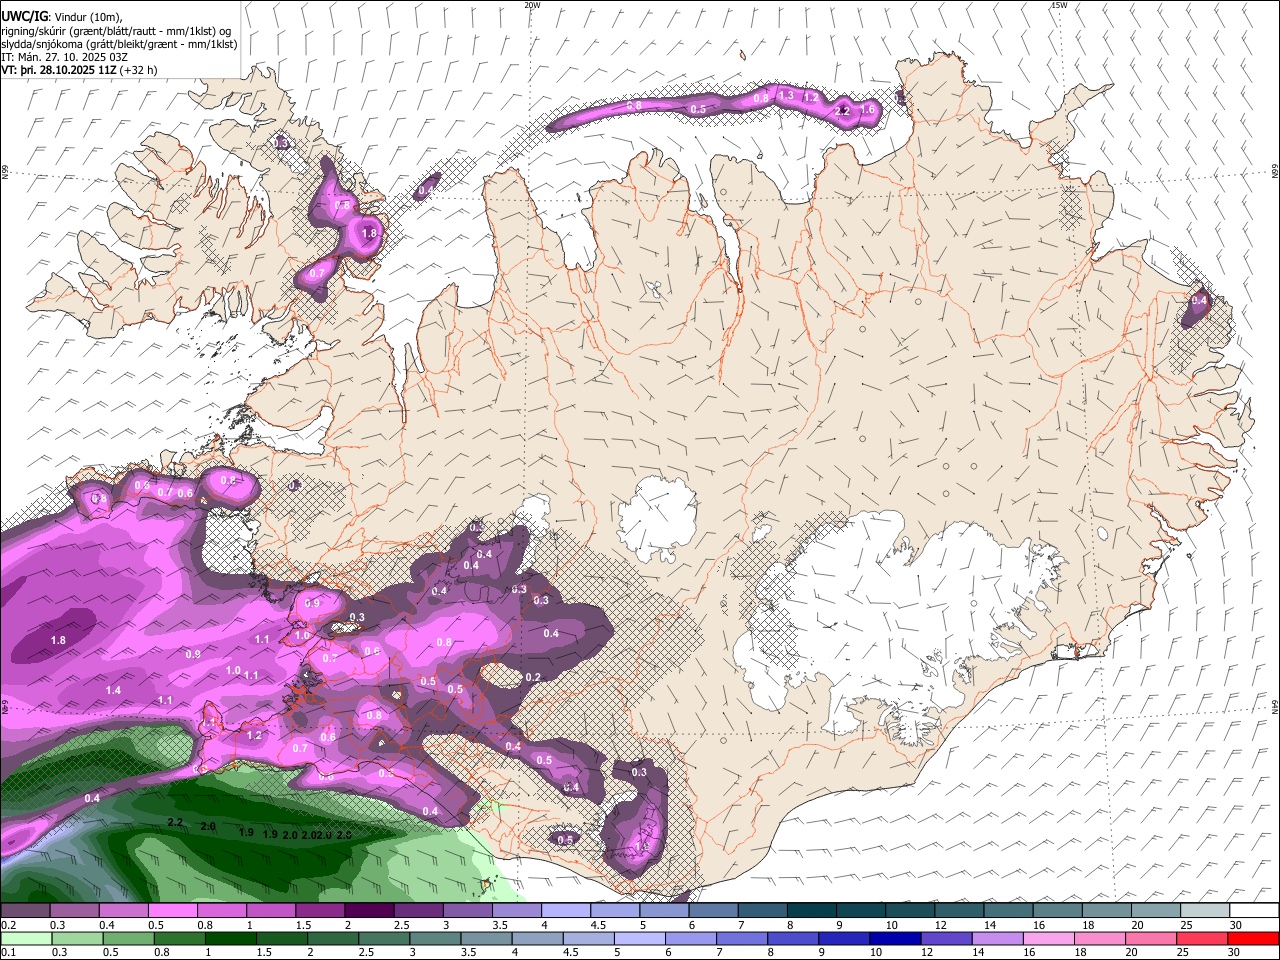Select dark teal upper legend swatch at 8
Screen dimensions: 1280x960
(812, 911)
